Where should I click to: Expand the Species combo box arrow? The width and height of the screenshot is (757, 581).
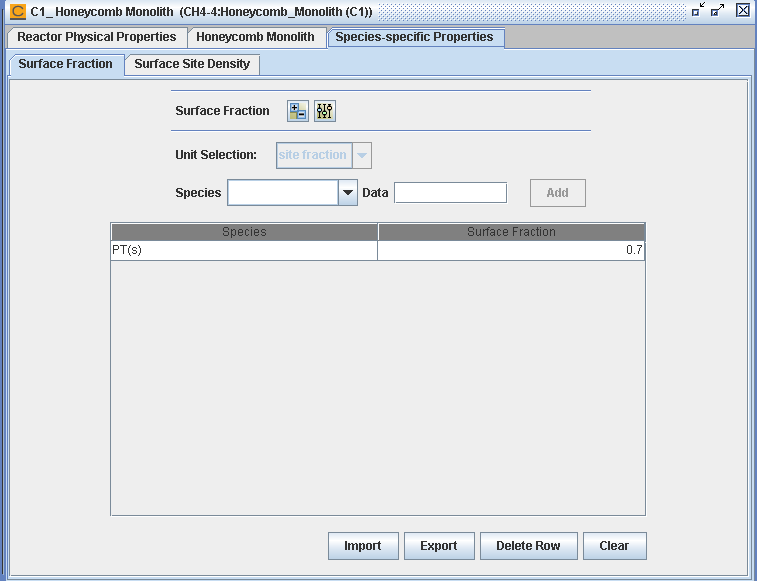point(348,193)
